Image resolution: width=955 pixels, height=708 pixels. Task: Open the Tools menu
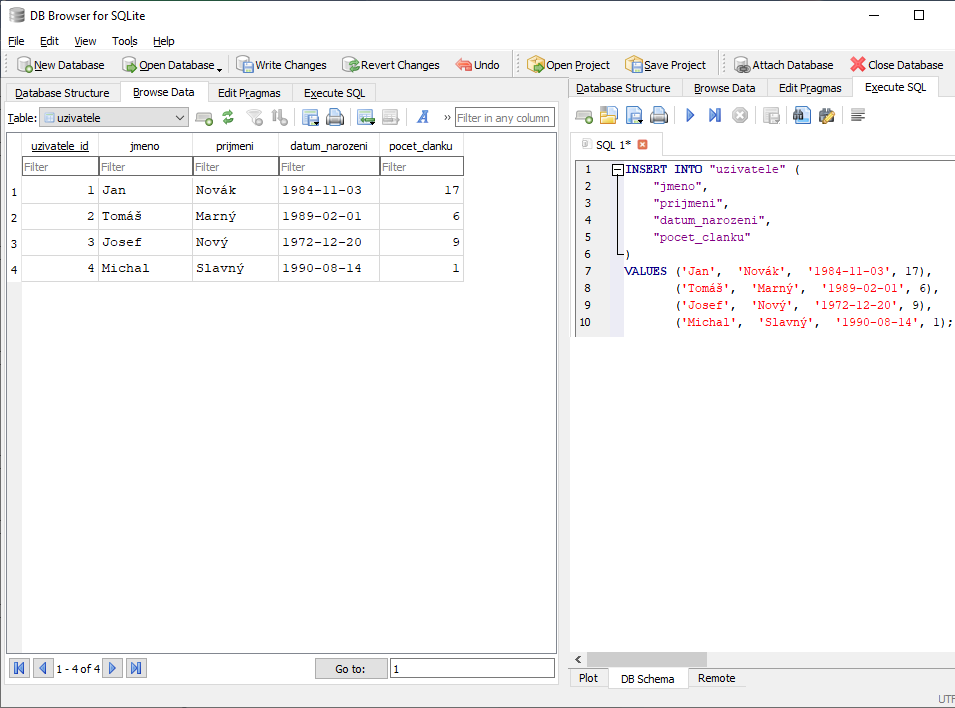coord(124,41)
